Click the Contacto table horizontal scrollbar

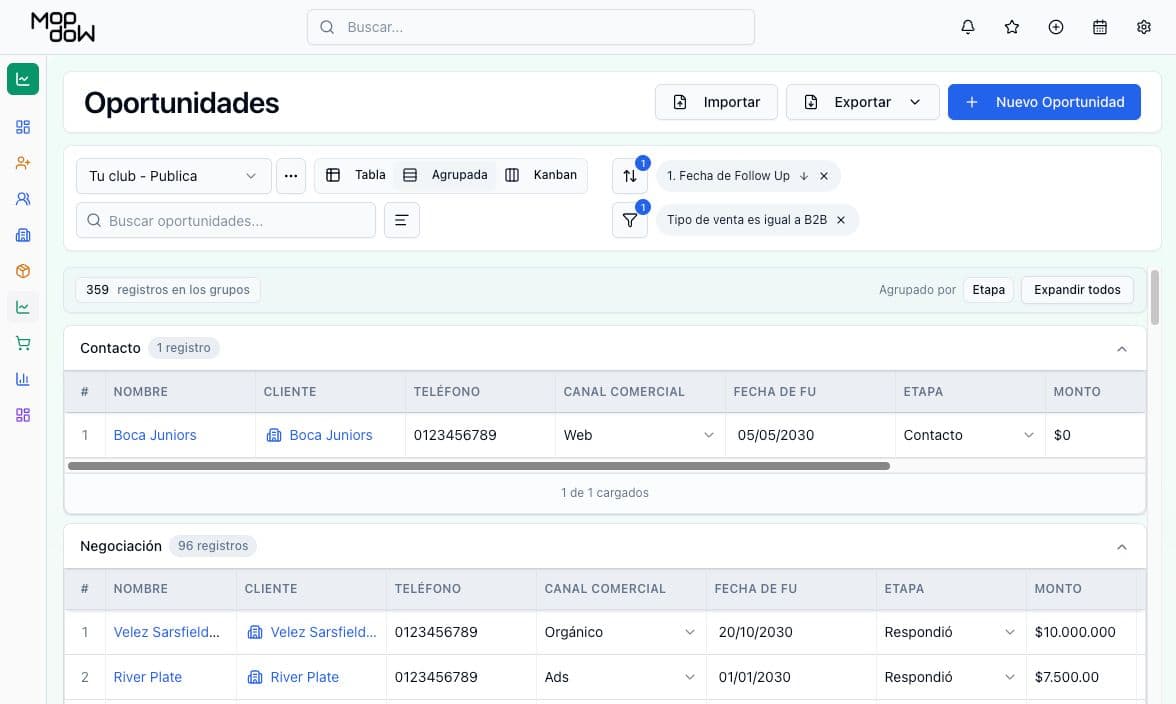(x=478, y=466)
